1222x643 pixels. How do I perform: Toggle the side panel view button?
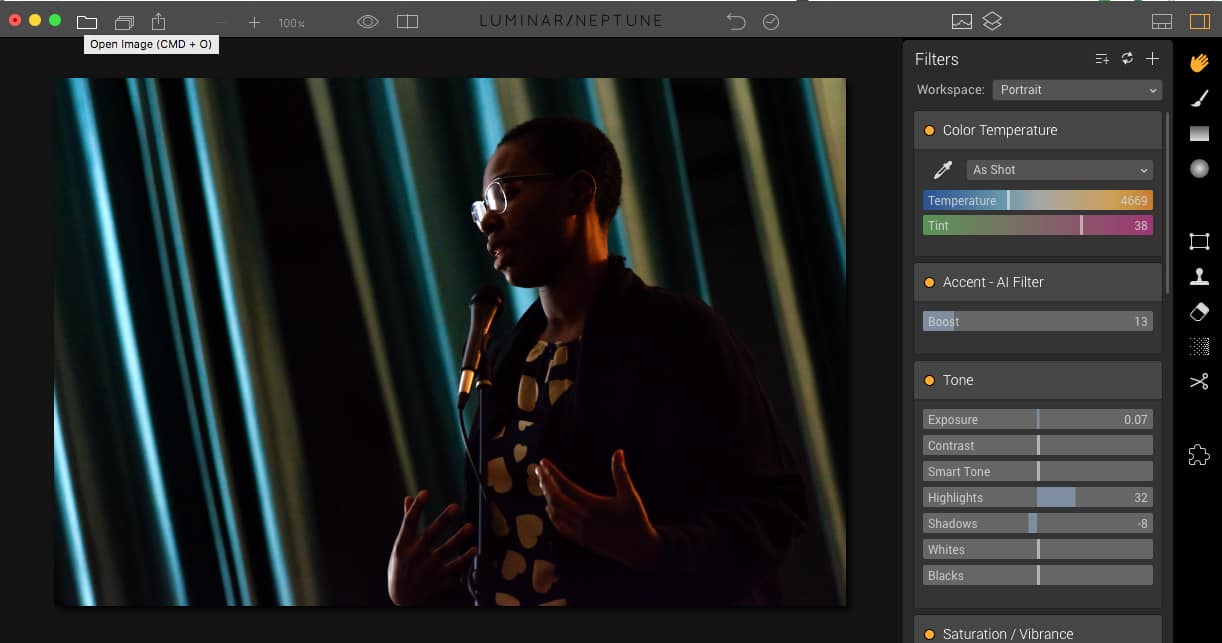(1199, 22)
